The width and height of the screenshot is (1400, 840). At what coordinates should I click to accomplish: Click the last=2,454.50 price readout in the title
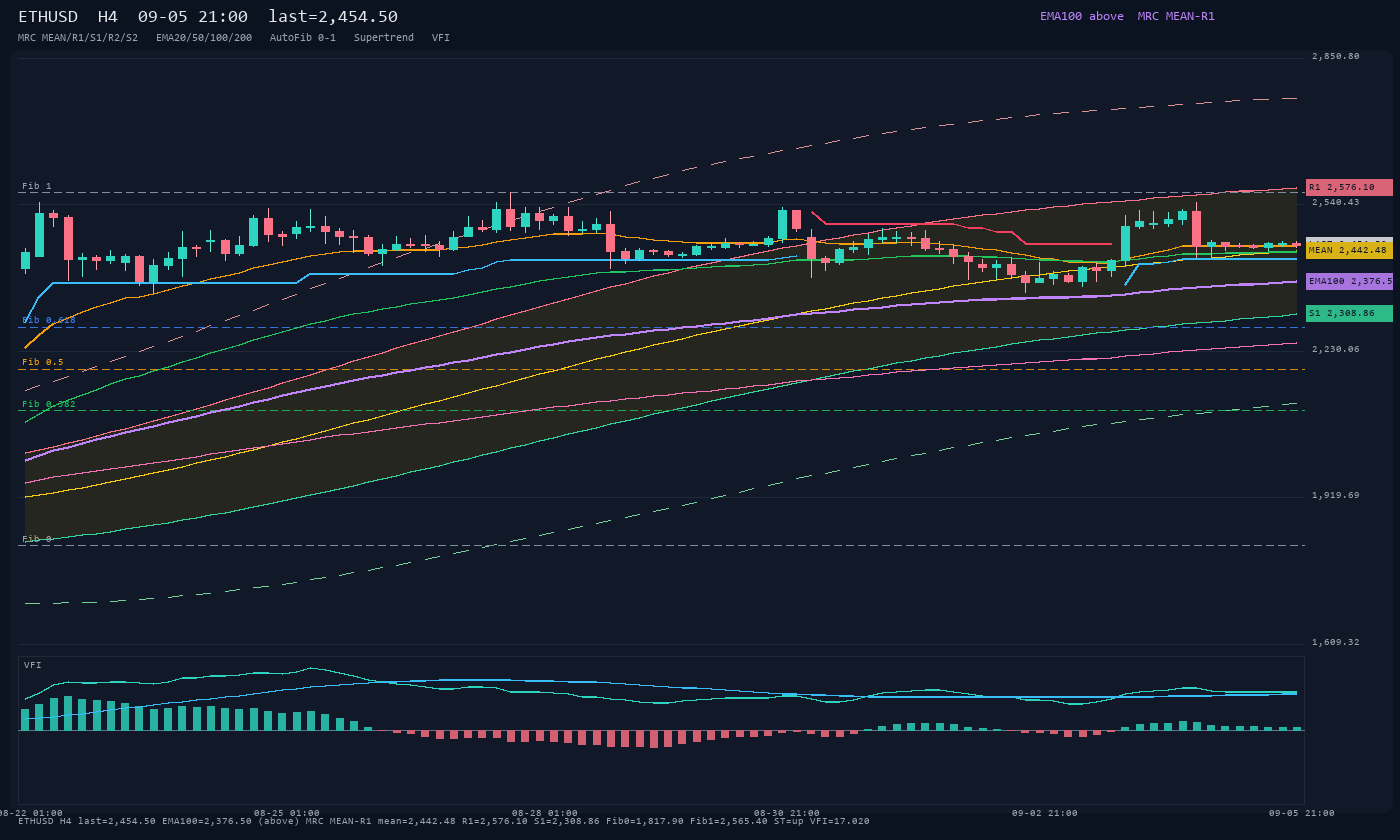click(333, 17)
